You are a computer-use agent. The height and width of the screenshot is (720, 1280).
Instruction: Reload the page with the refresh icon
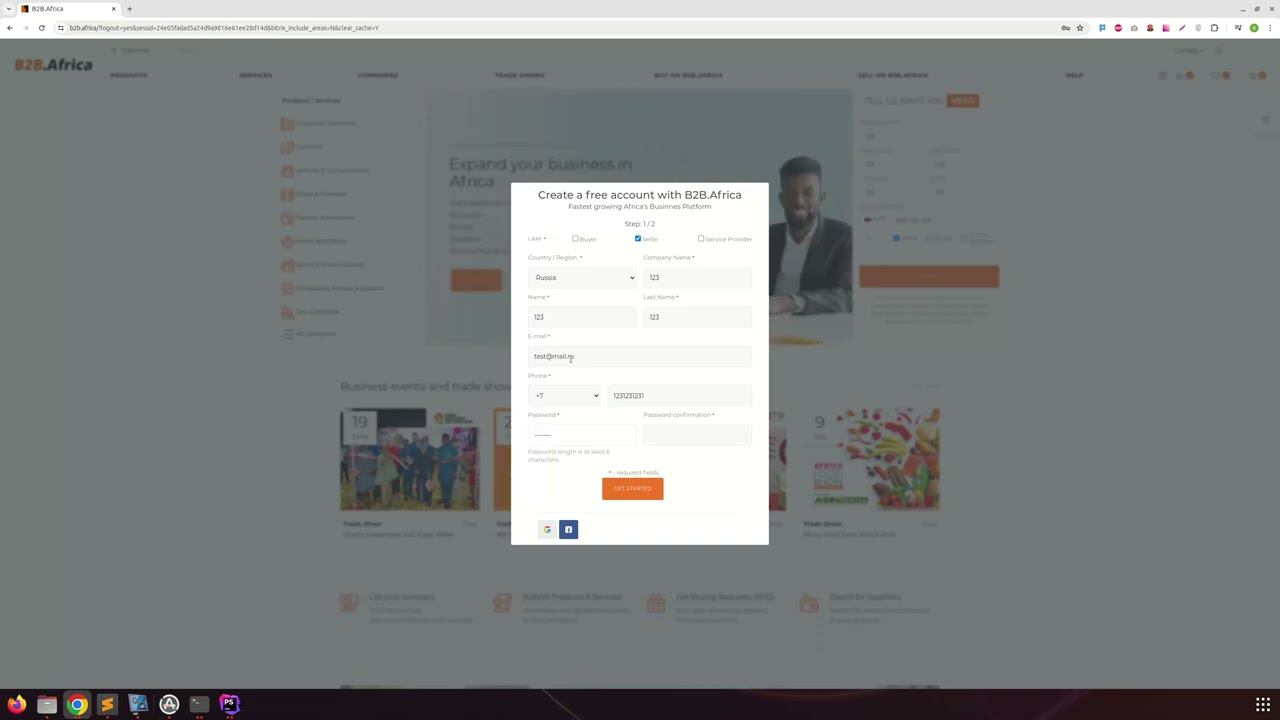(x=41, y=28)
